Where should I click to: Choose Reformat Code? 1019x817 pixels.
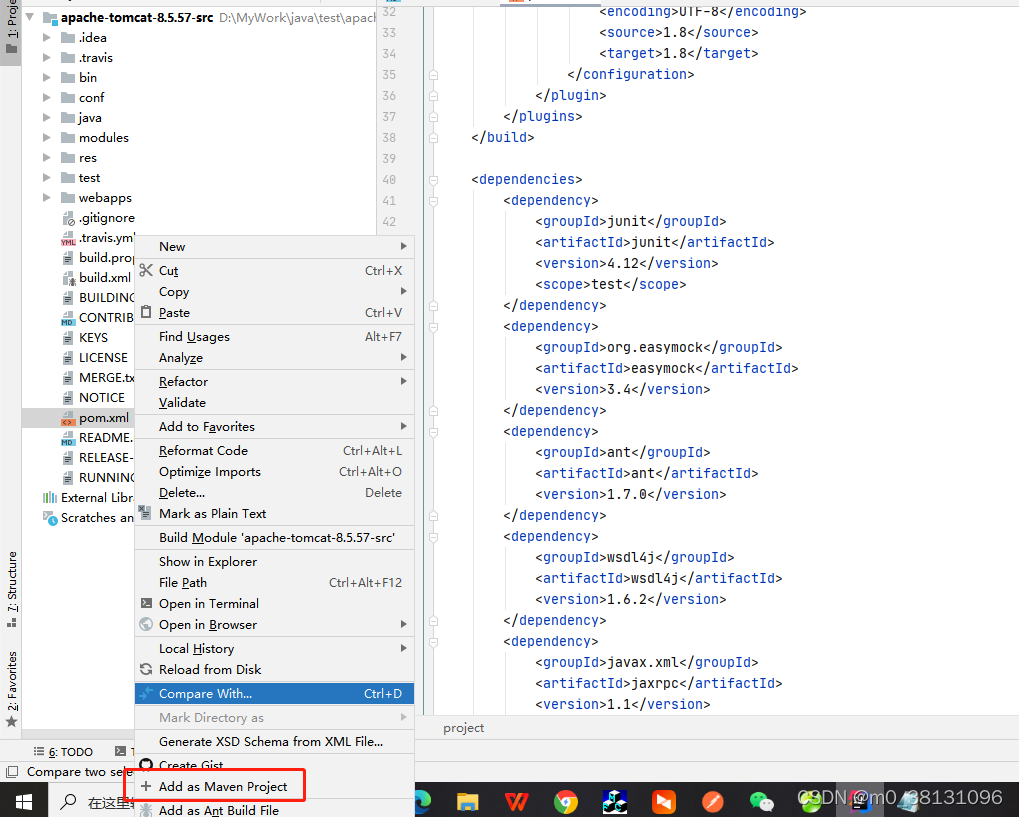point(274,450)
